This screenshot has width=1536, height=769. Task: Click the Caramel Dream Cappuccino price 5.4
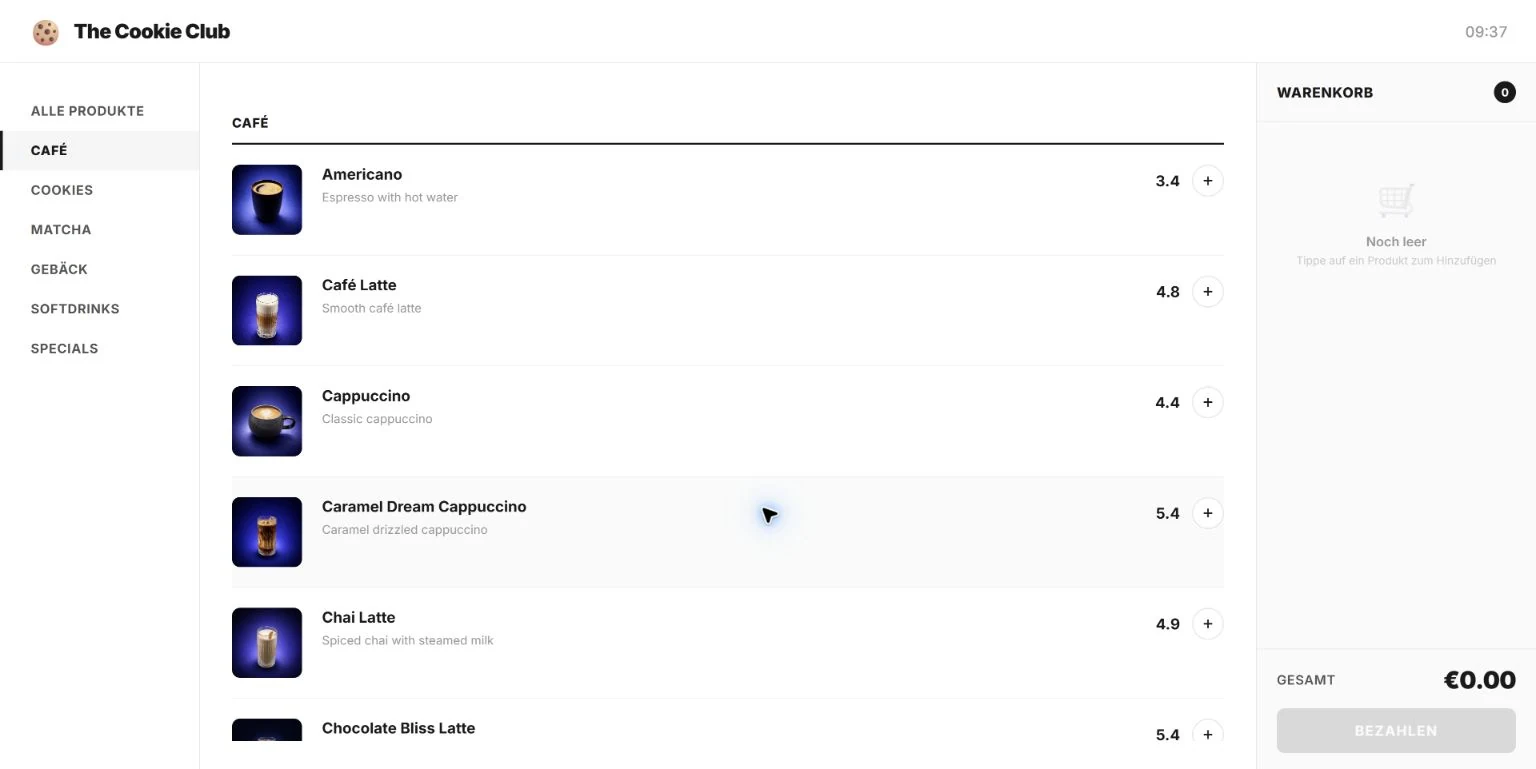pos(1168,513)
